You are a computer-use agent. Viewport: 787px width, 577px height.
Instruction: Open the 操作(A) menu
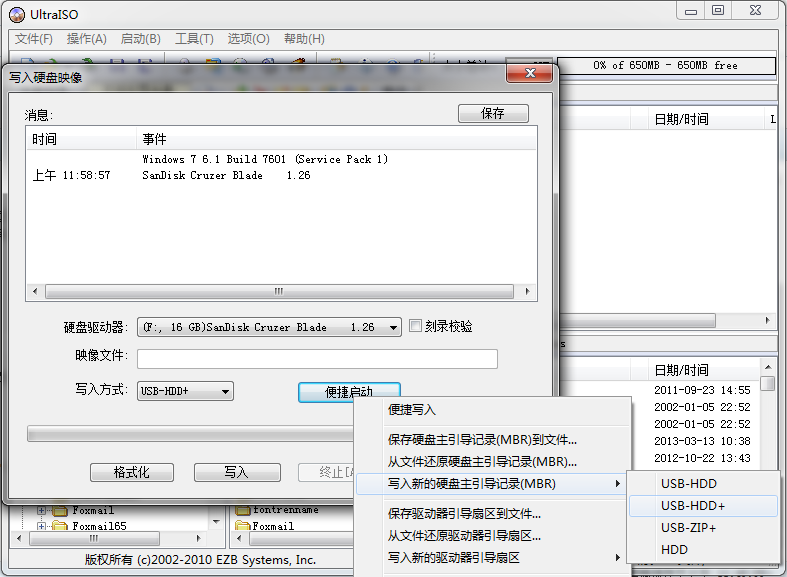86,39
